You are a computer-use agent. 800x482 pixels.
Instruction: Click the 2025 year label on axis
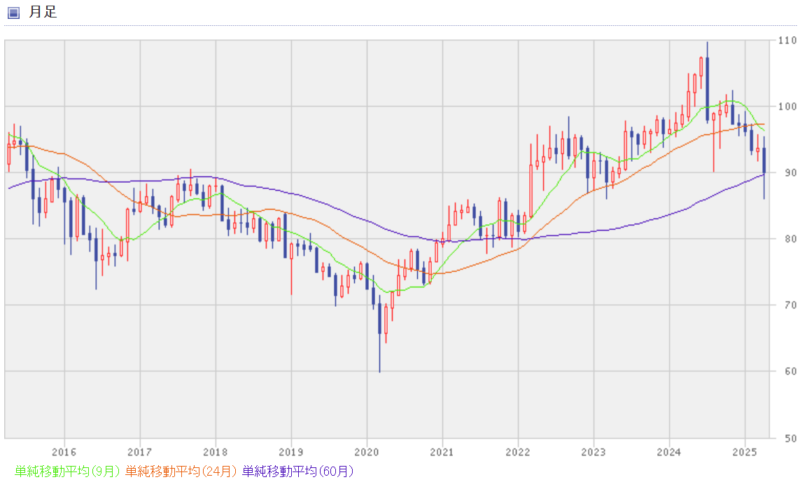[745, 452]
